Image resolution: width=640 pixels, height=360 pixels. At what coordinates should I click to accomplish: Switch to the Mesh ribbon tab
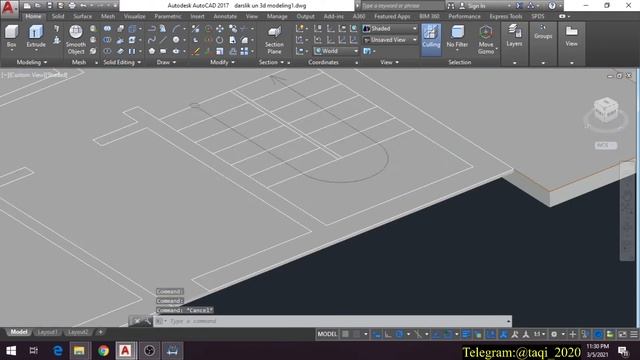[x=108, y=16]
